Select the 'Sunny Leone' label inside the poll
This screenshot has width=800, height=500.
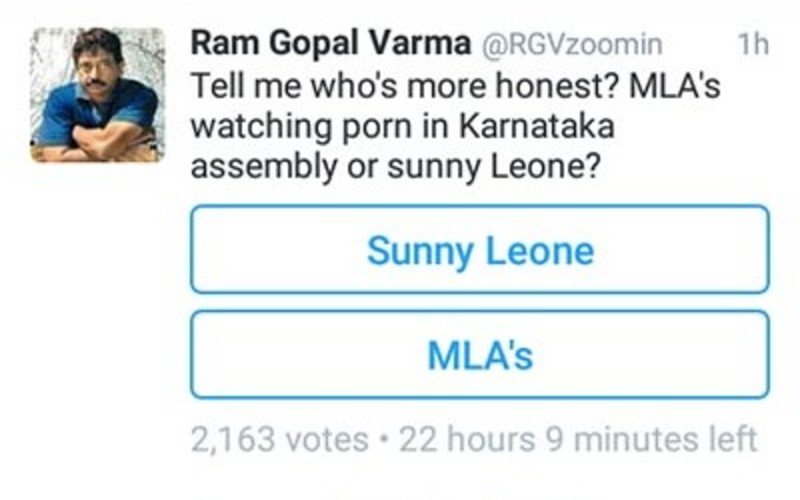point(481,251)
